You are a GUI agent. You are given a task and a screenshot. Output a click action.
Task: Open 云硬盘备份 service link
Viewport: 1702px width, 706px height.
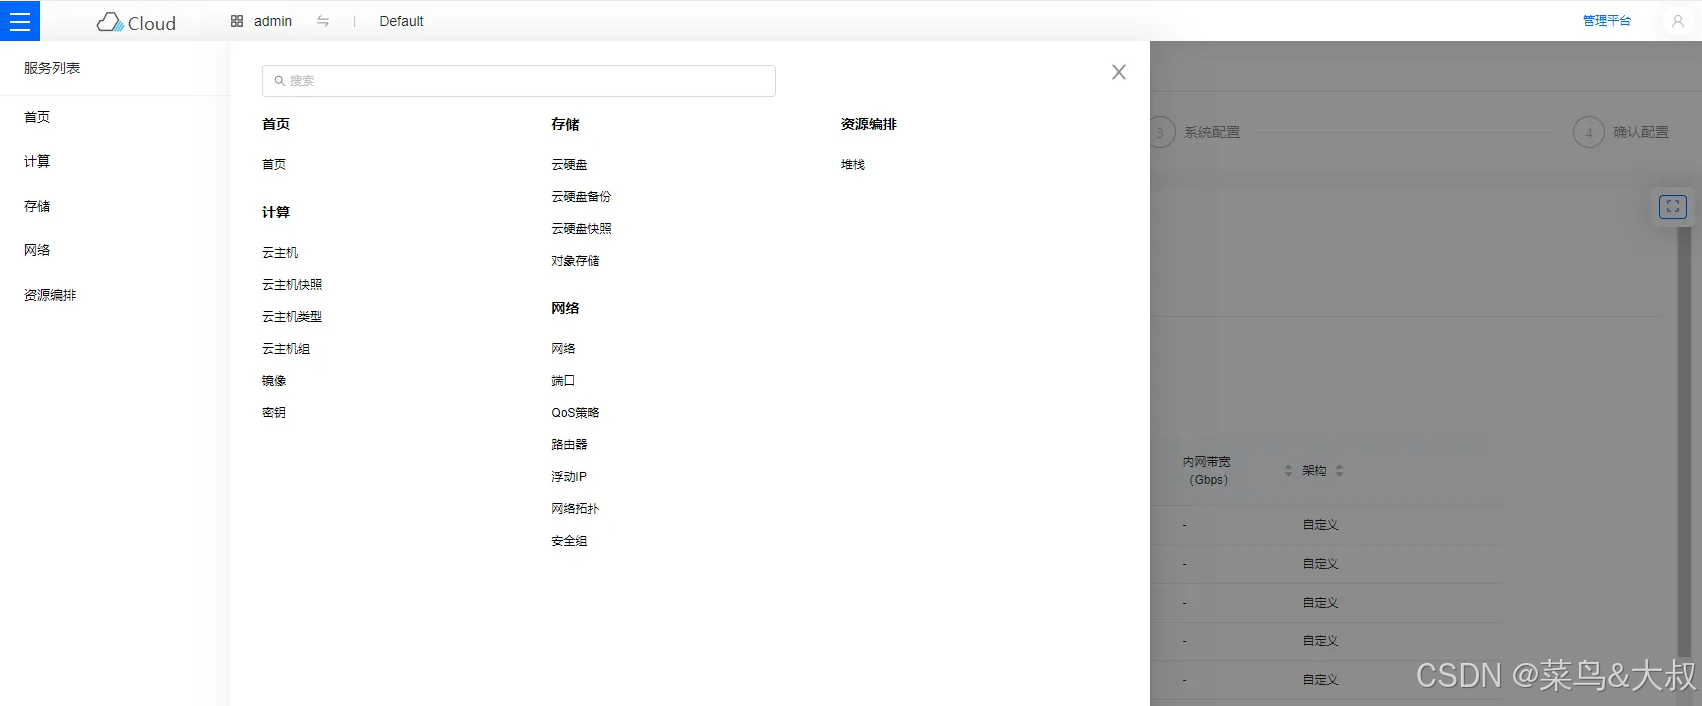click(x=581, y=196)
